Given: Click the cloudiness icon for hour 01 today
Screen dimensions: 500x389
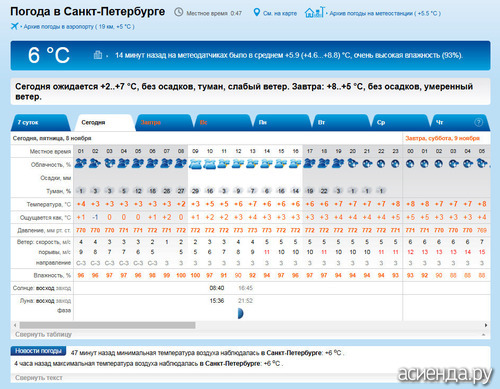Looking at the screenshot, I should 81,163.
